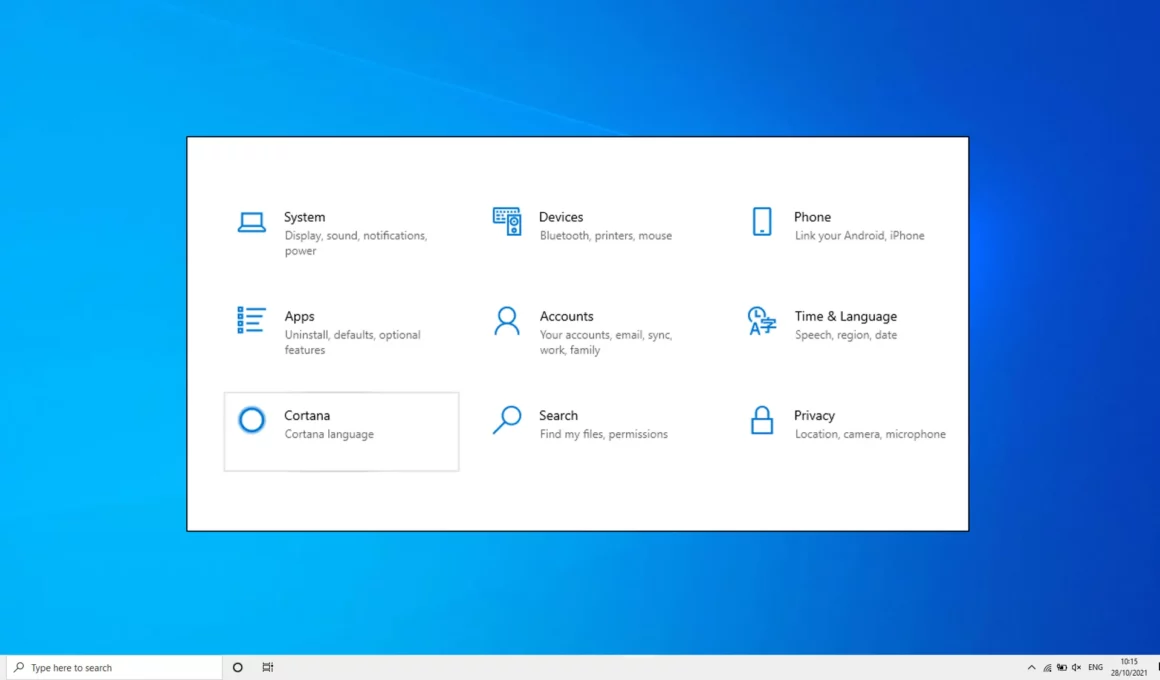
Task: Click 'Bluetooth, printers, mouse' description
Action: tap(606, 235)
